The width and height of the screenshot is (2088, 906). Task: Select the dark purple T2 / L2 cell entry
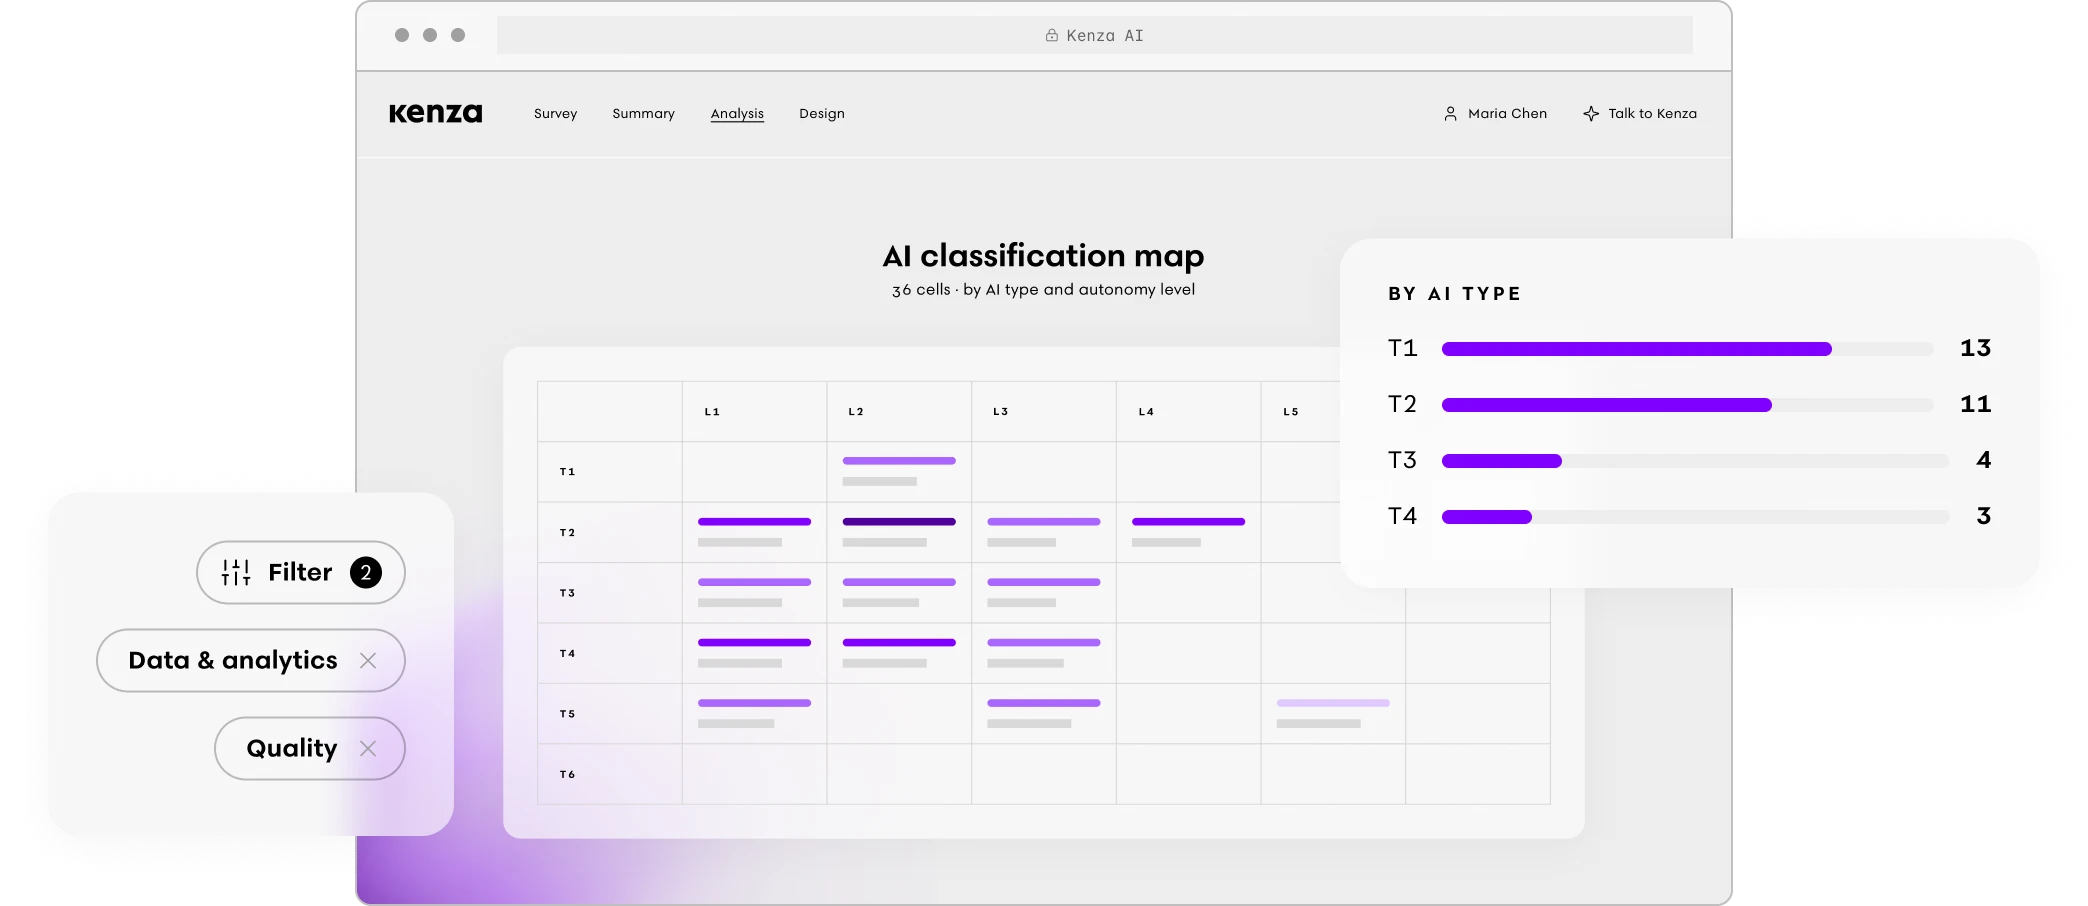(899, 532)
